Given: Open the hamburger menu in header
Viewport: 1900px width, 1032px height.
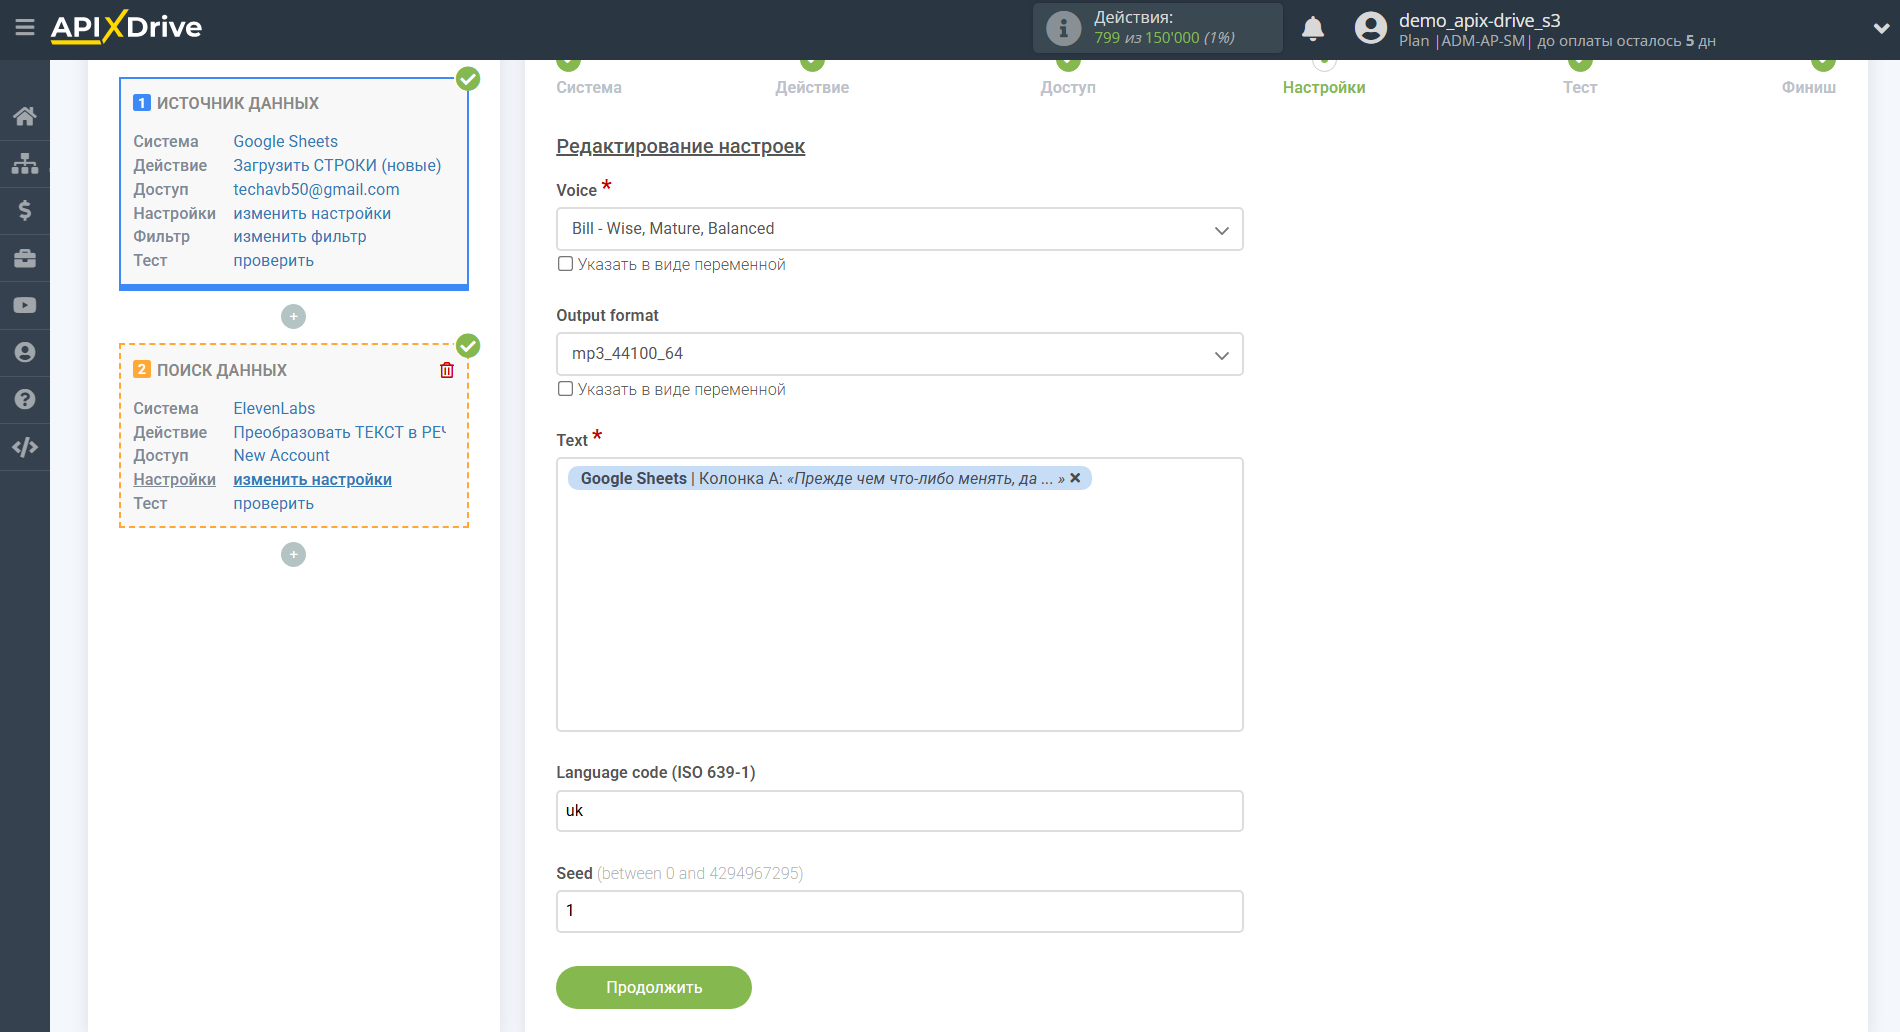Looking at the screenshot, I should (25, 28).
